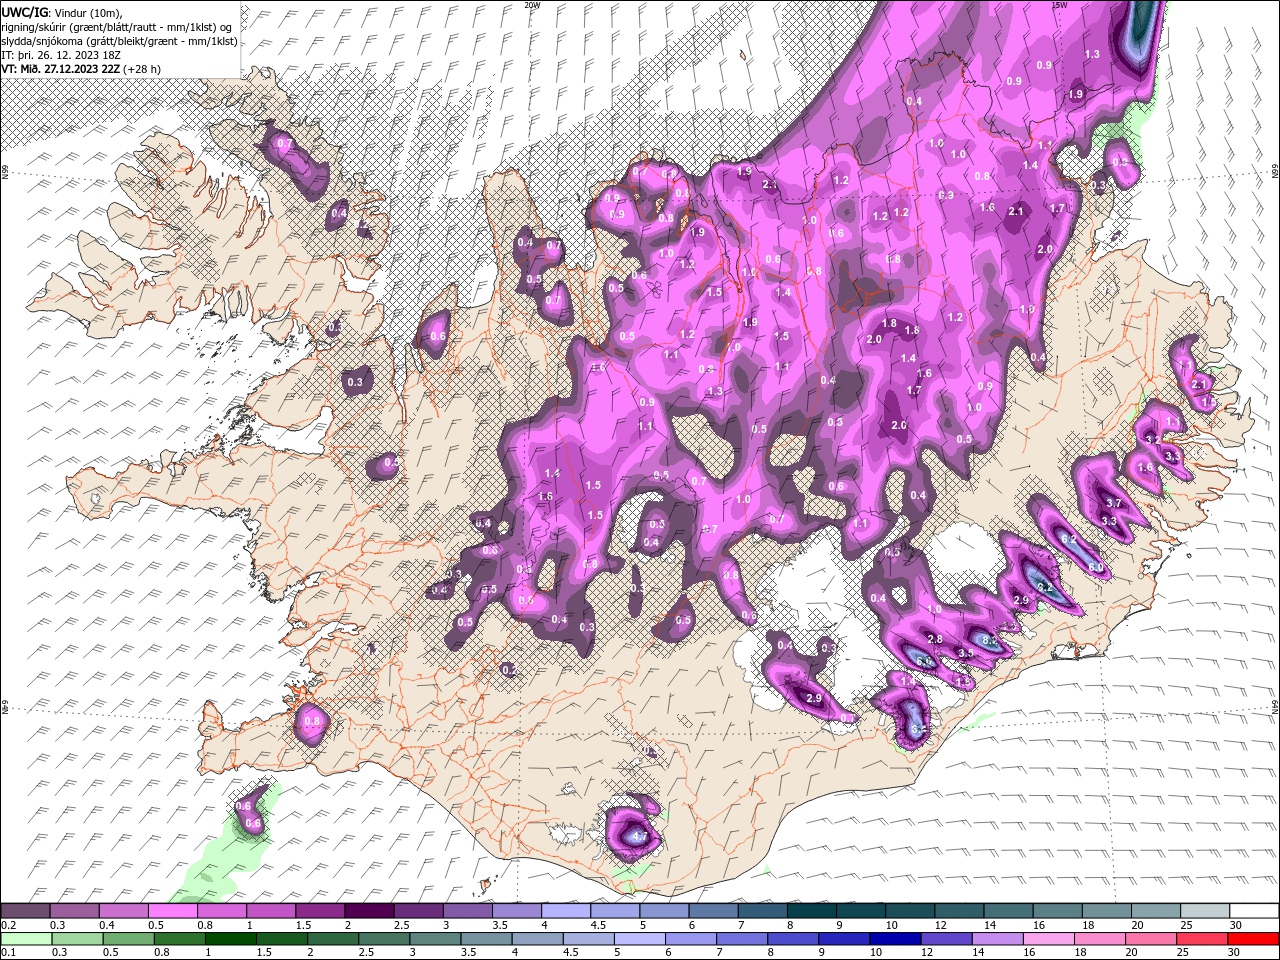The image size is (1280, 960).
Task: Select the darkest purple swatch between 2 and 2.5
Action: click(369, 911)
